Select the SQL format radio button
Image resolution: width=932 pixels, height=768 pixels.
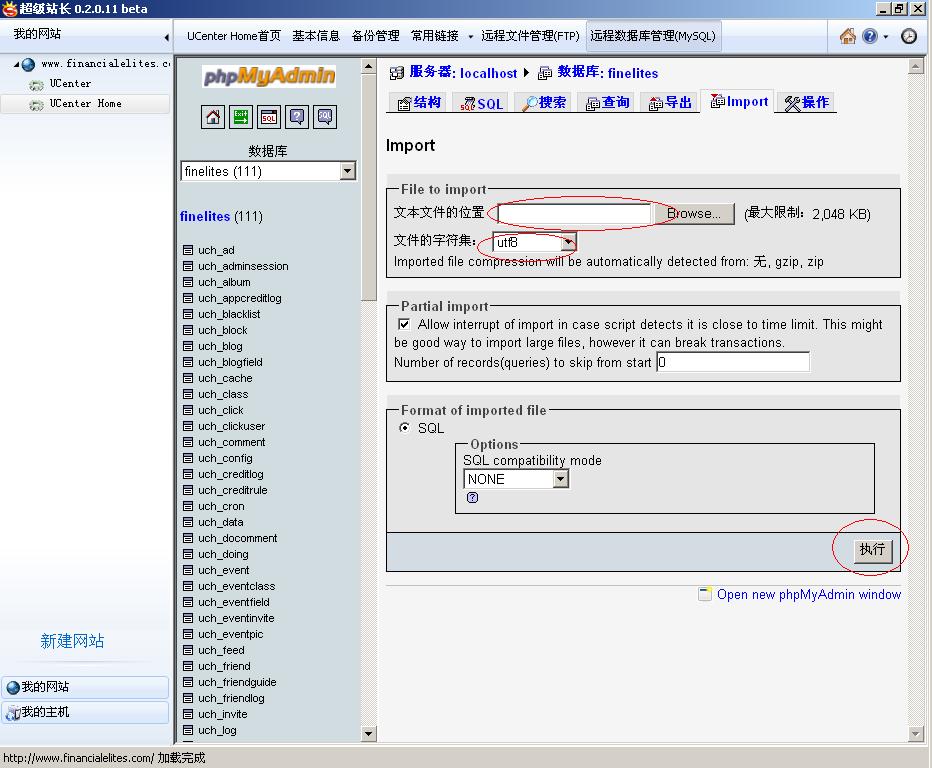point(405,428)
